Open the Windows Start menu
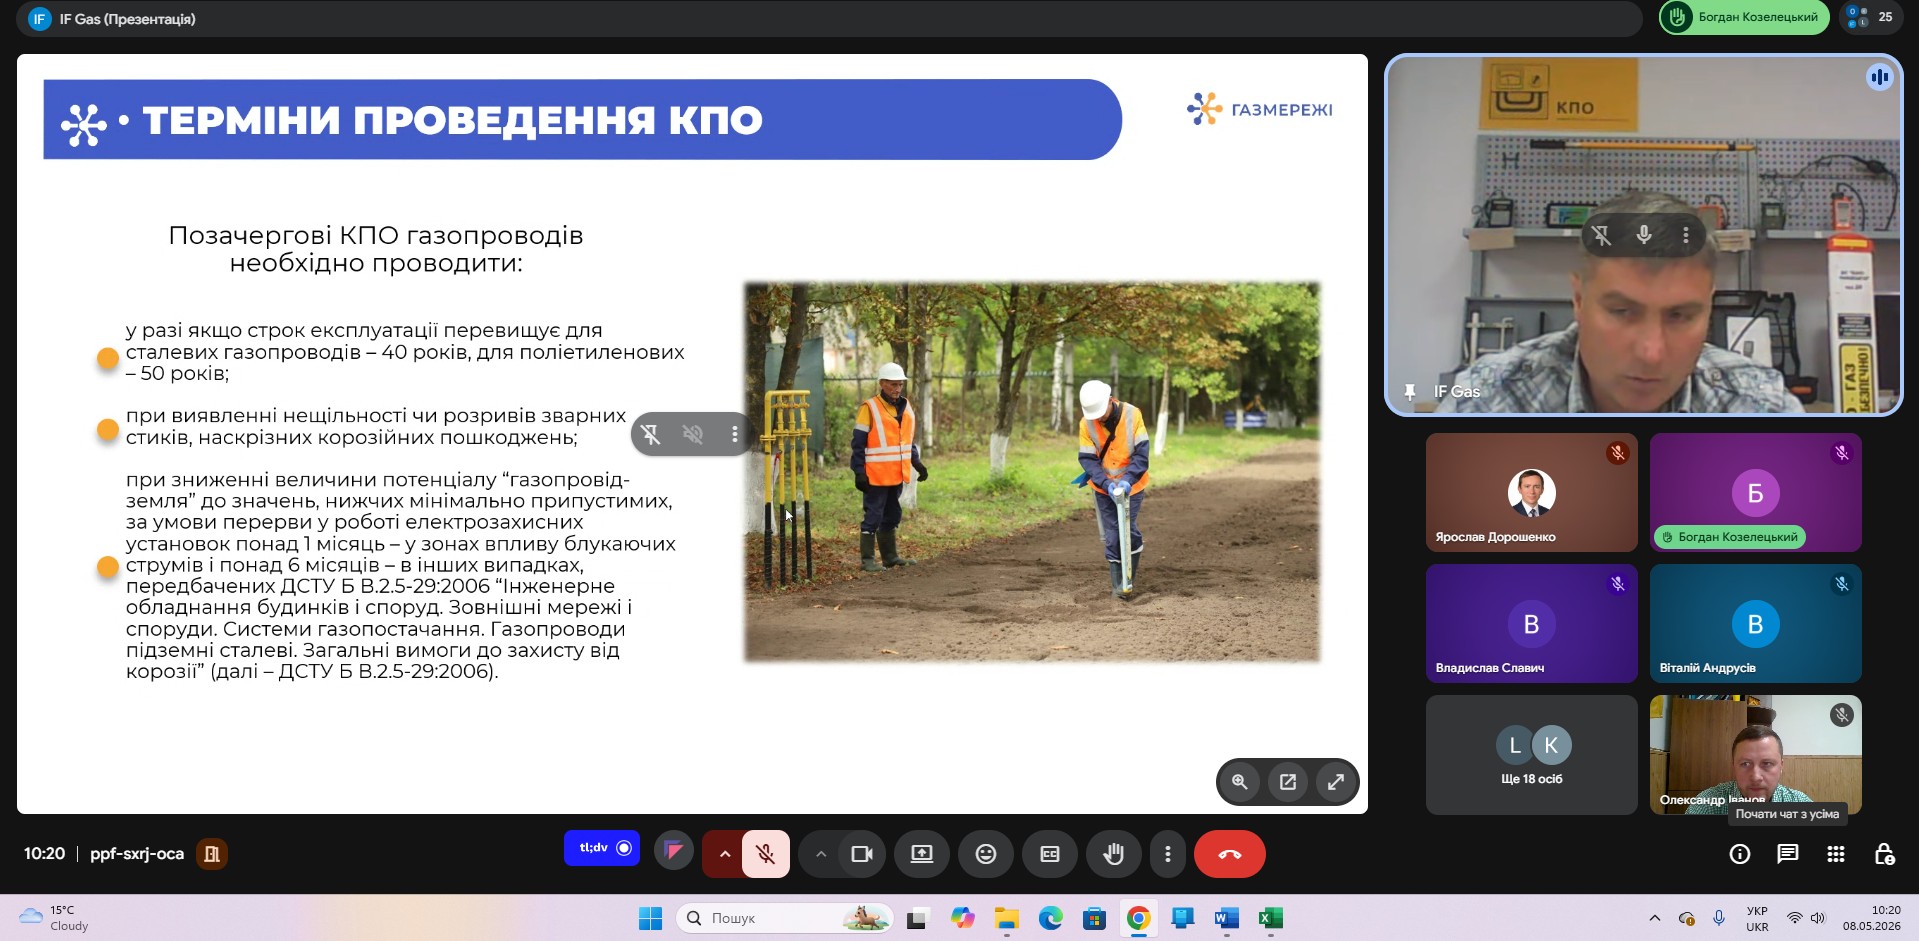The width and height of the screenshot is (1919, 941). point(650,918)
